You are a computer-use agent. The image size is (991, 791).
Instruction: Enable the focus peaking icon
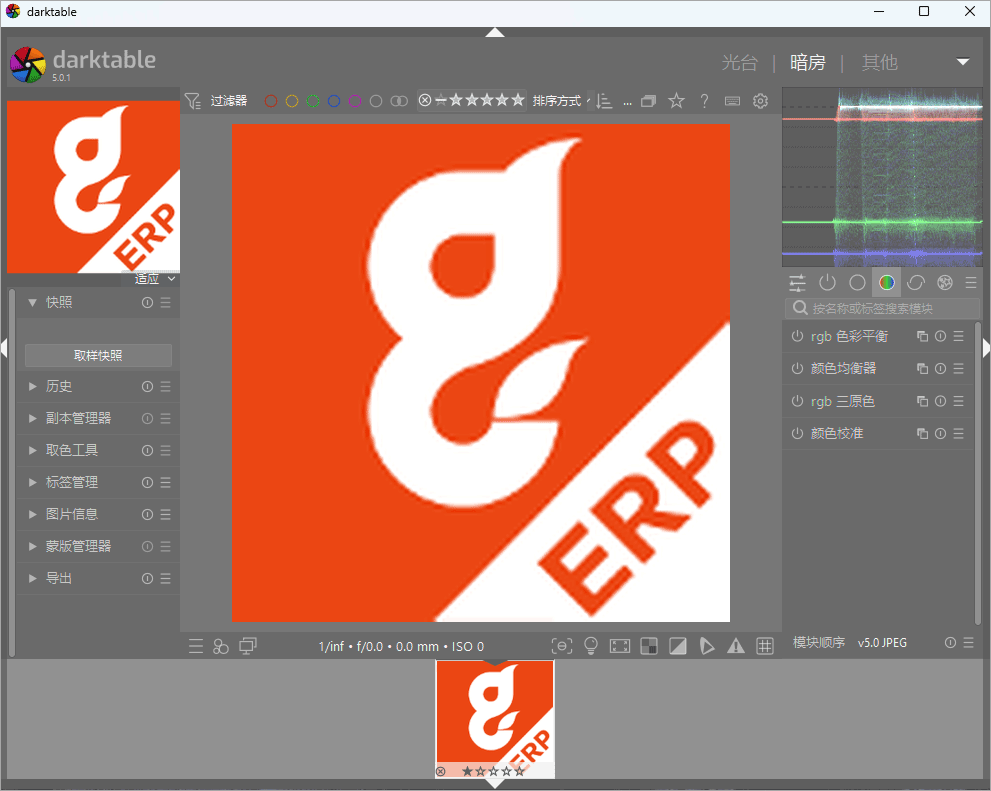pyautogui.click(x=563, y=646)
